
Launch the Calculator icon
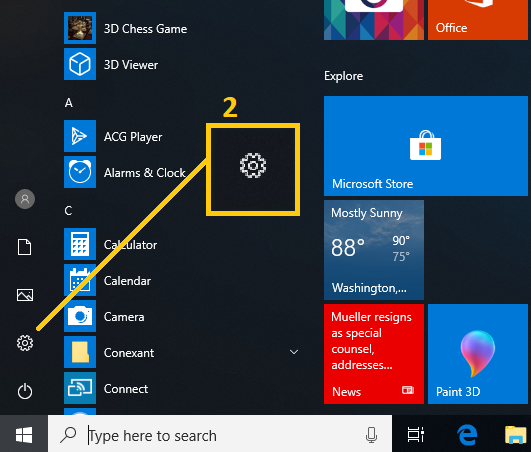pos(80,244)
